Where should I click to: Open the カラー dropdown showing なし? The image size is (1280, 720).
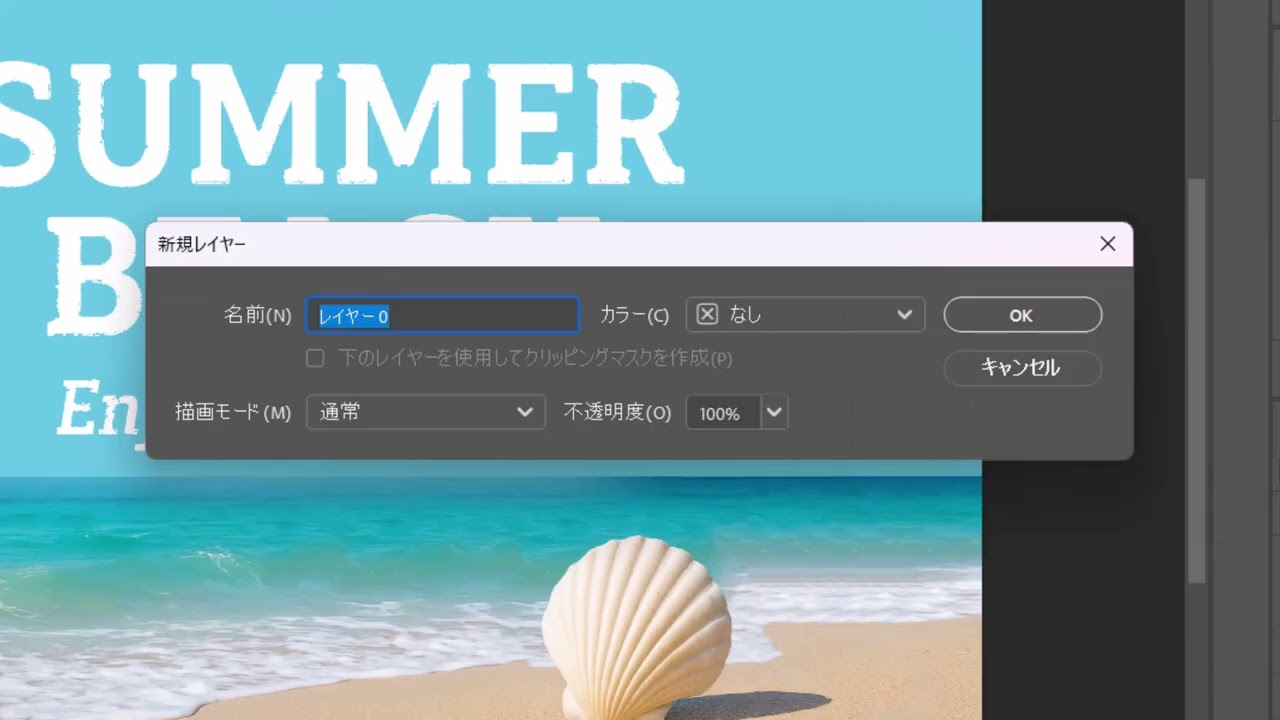[805, 315]
